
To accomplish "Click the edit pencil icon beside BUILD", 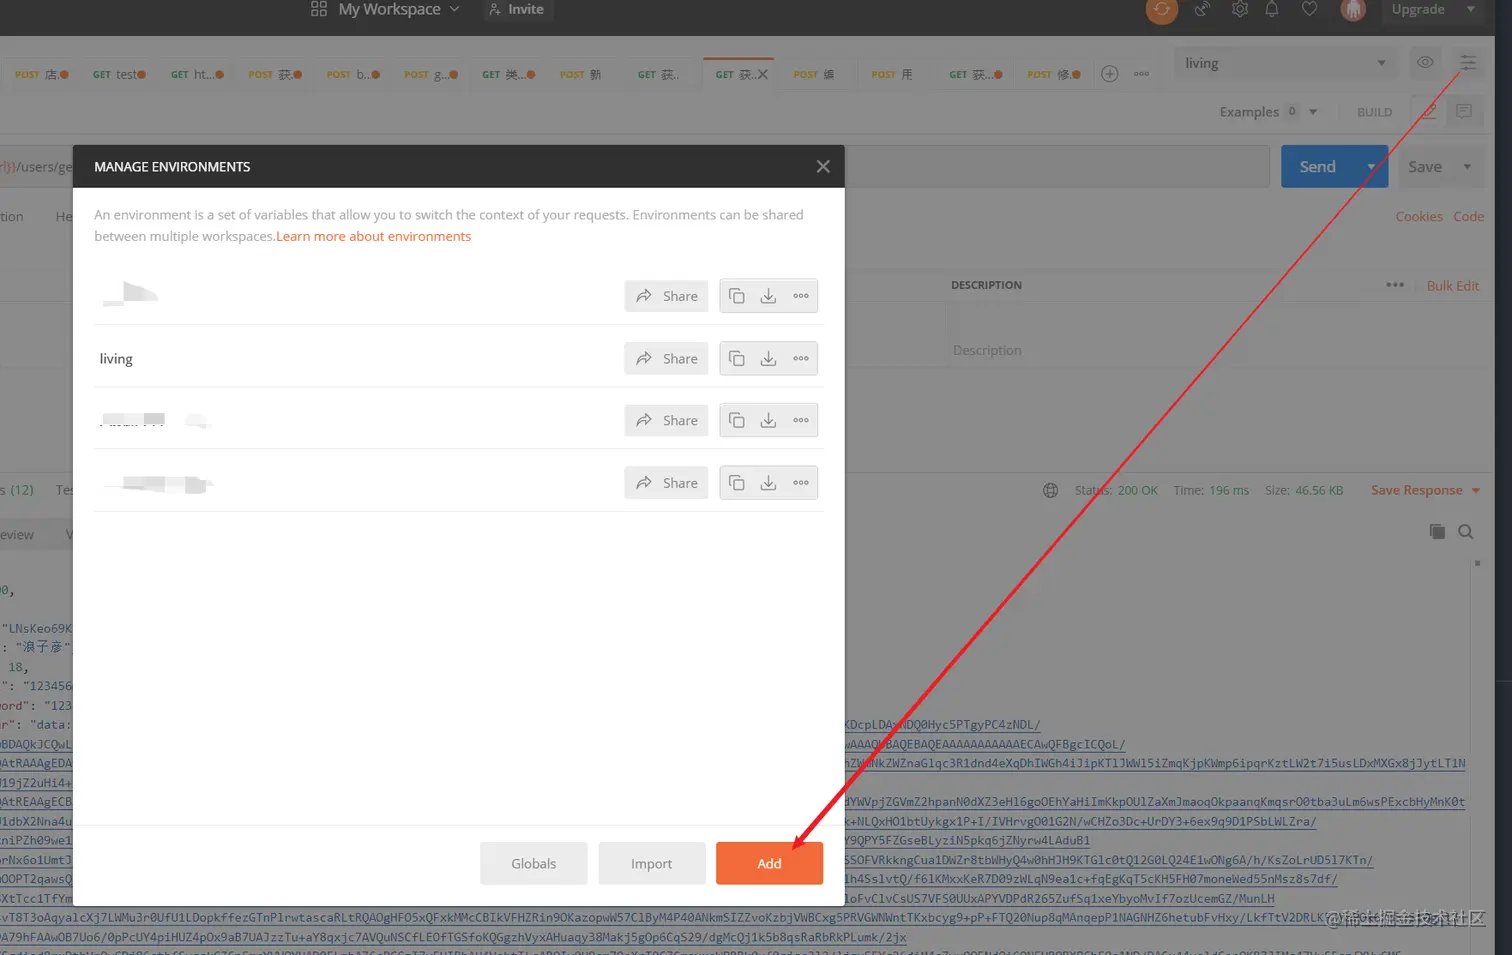I will click(1428, 111).
